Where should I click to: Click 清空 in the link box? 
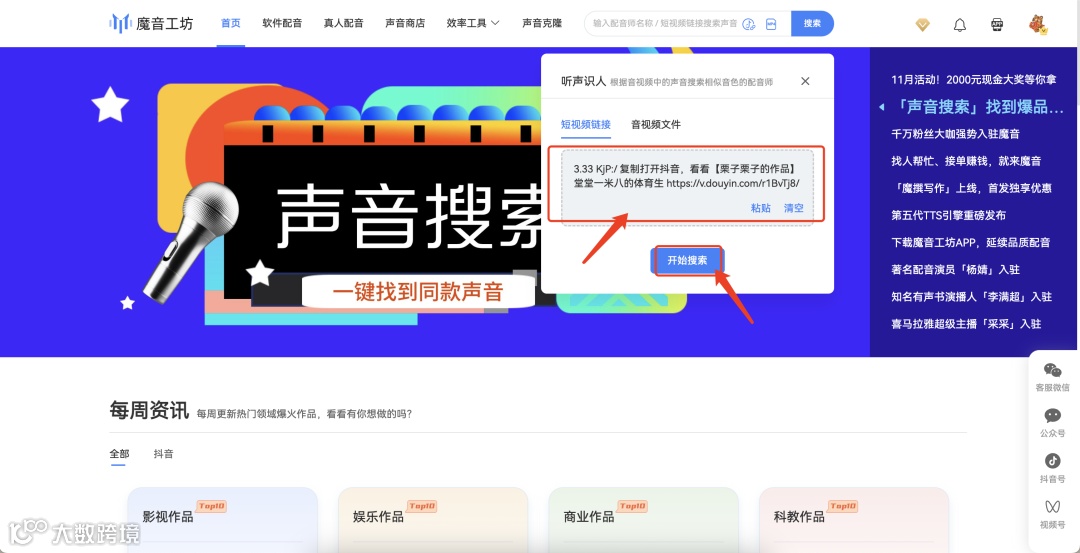pos(793,208)
